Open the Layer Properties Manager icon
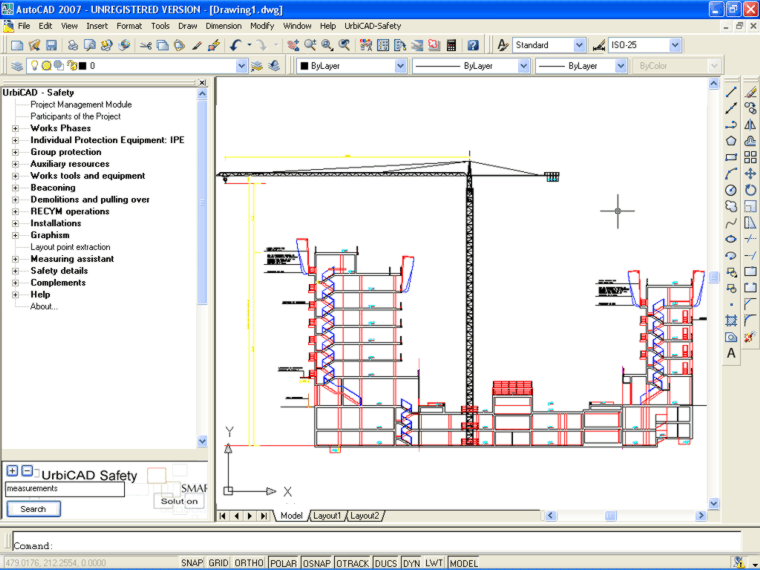The image size is (760, 570). pyautogui.click(x=17, y=65)
